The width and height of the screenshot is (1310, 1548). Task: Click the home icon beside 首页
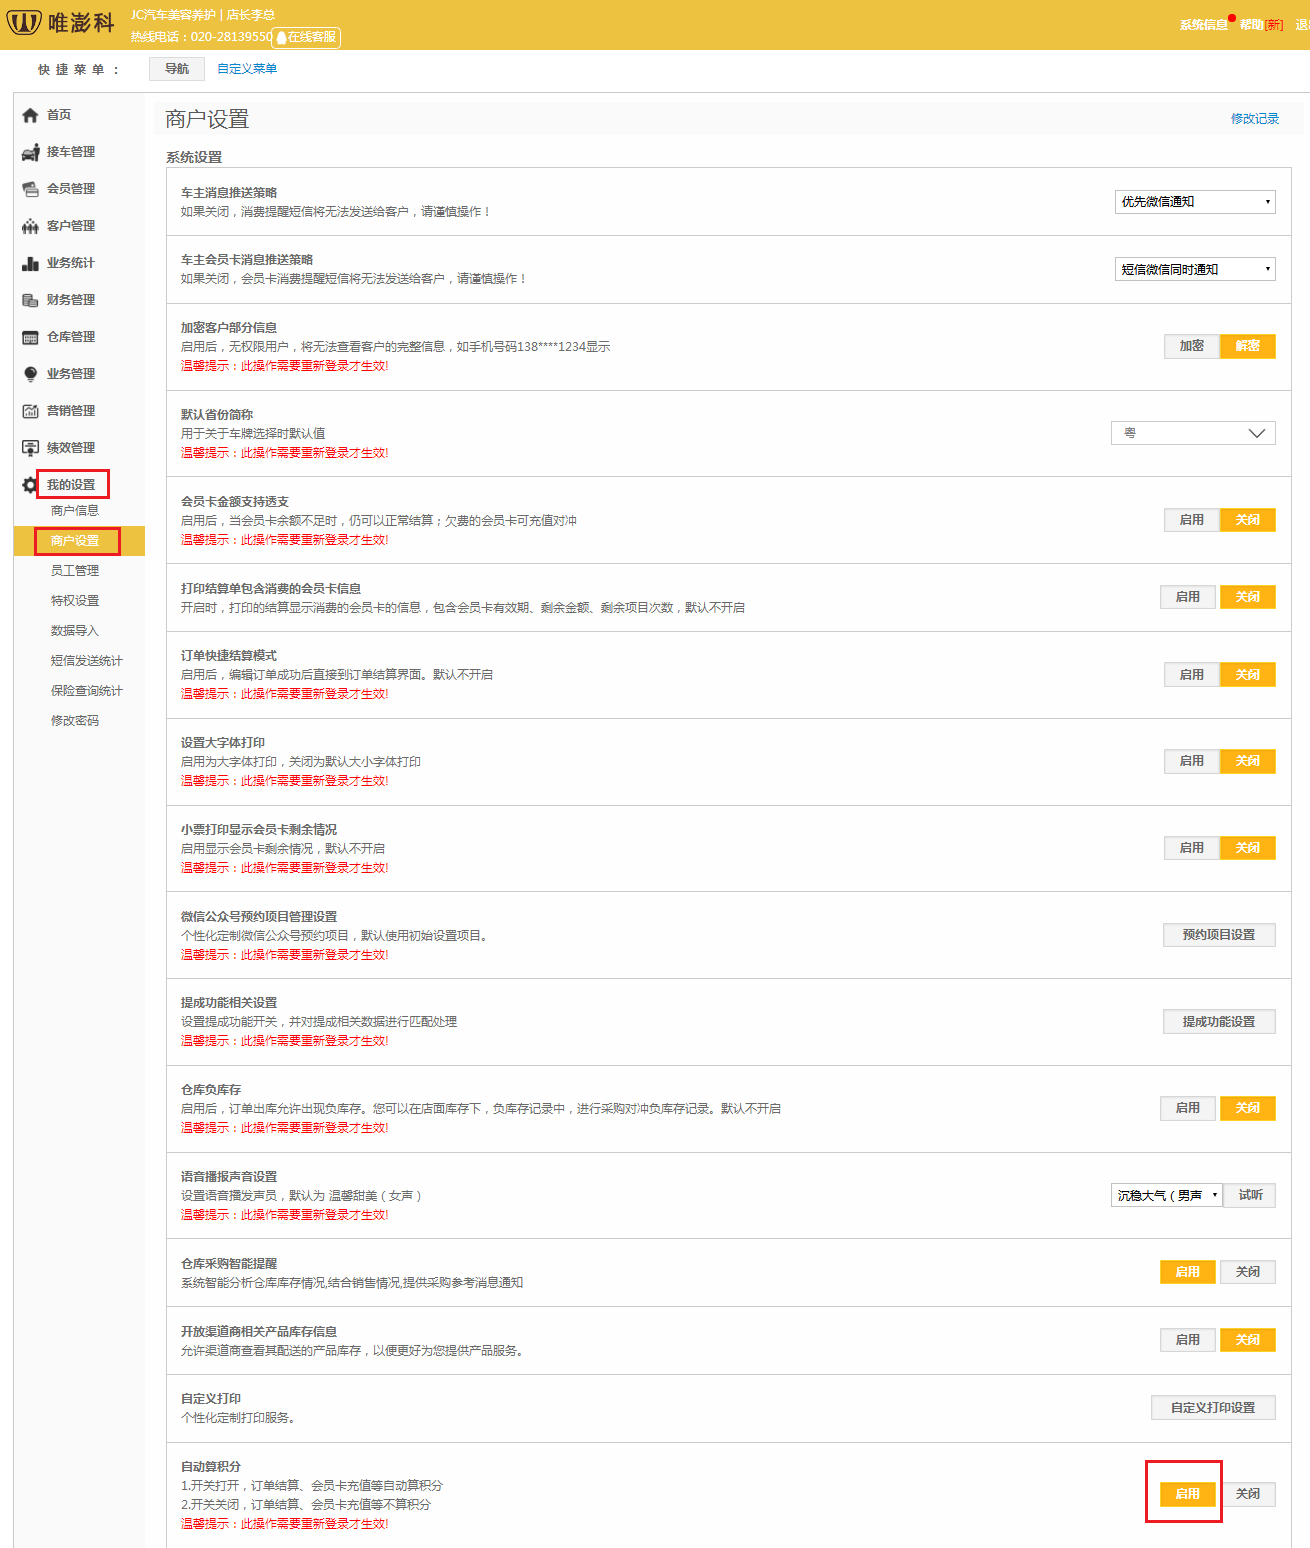(x=30, y=115)
